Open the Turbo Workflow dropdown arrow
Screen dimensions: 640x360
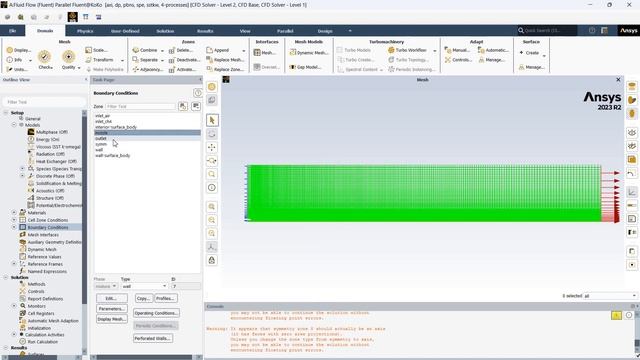(x=435, y=51)
